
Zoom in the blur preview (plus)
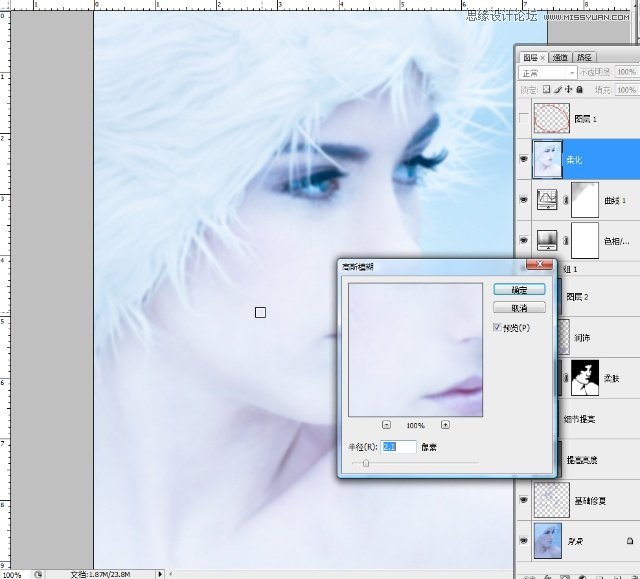445,425
